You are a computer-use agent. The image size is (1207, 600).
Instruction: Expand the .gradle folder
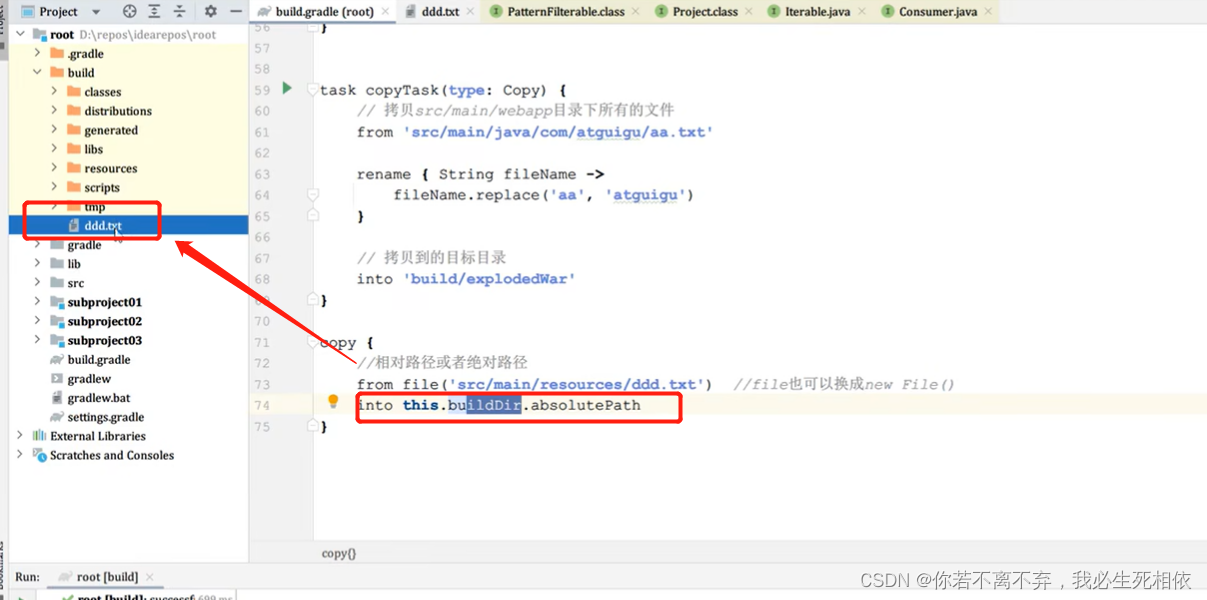[38, 53]
